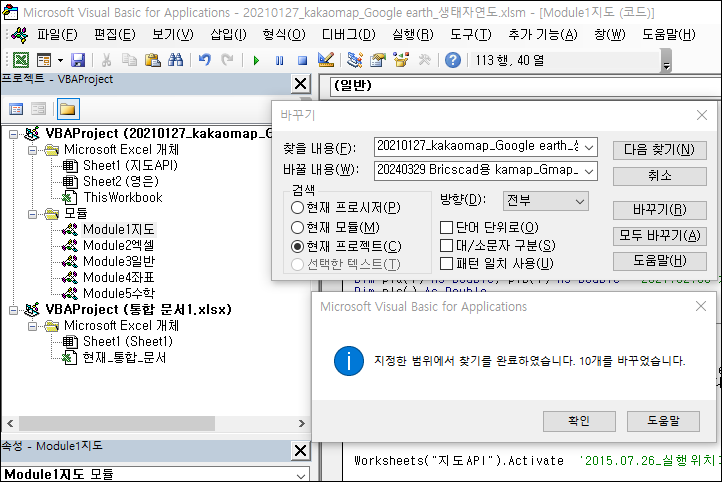Click 모두 바꾸기(A) button
722x482 pixels.
pos(659,236)
